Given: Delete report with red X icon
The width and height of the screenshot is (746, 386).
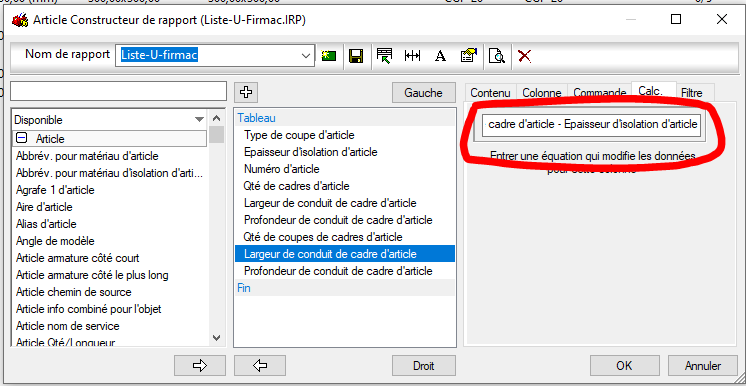Looking at the screenshot, I should tap(524, 56).
